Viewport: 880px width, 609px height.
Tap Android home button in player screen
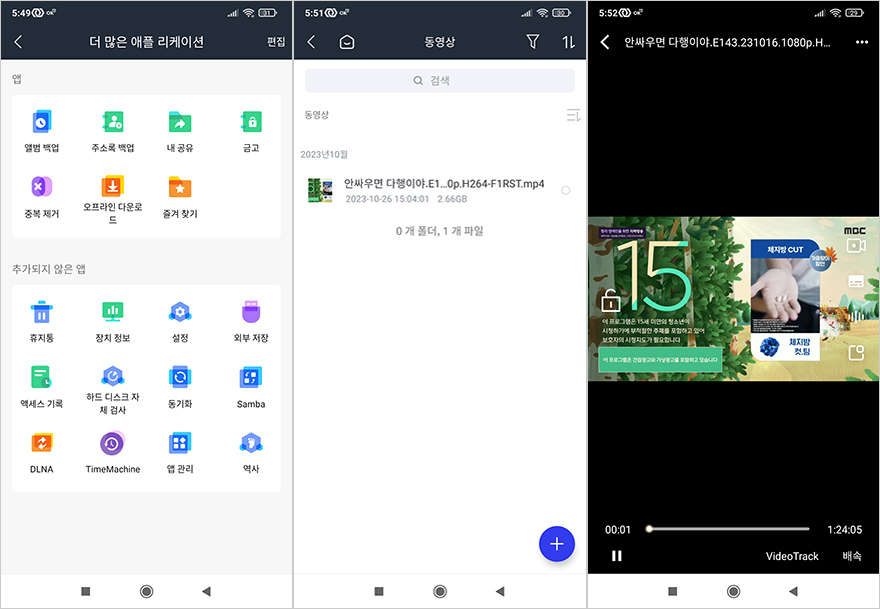(734, 591)
